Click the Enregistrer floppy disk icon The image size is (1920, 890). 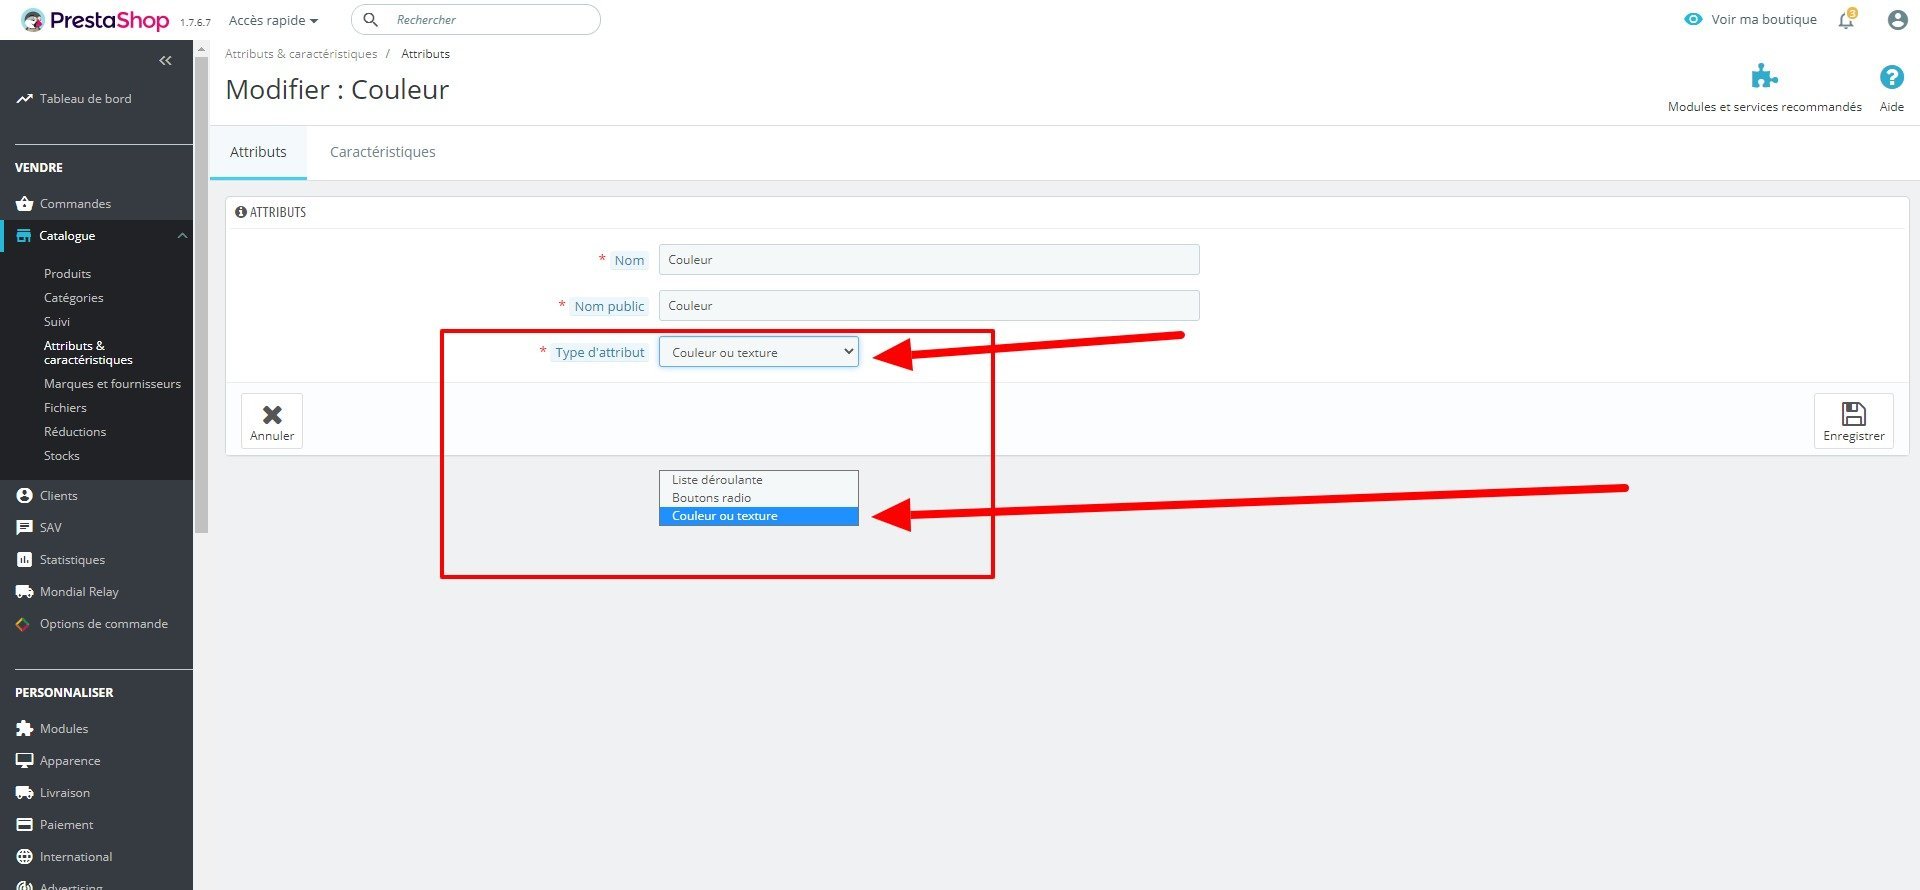coord(1853,414)
